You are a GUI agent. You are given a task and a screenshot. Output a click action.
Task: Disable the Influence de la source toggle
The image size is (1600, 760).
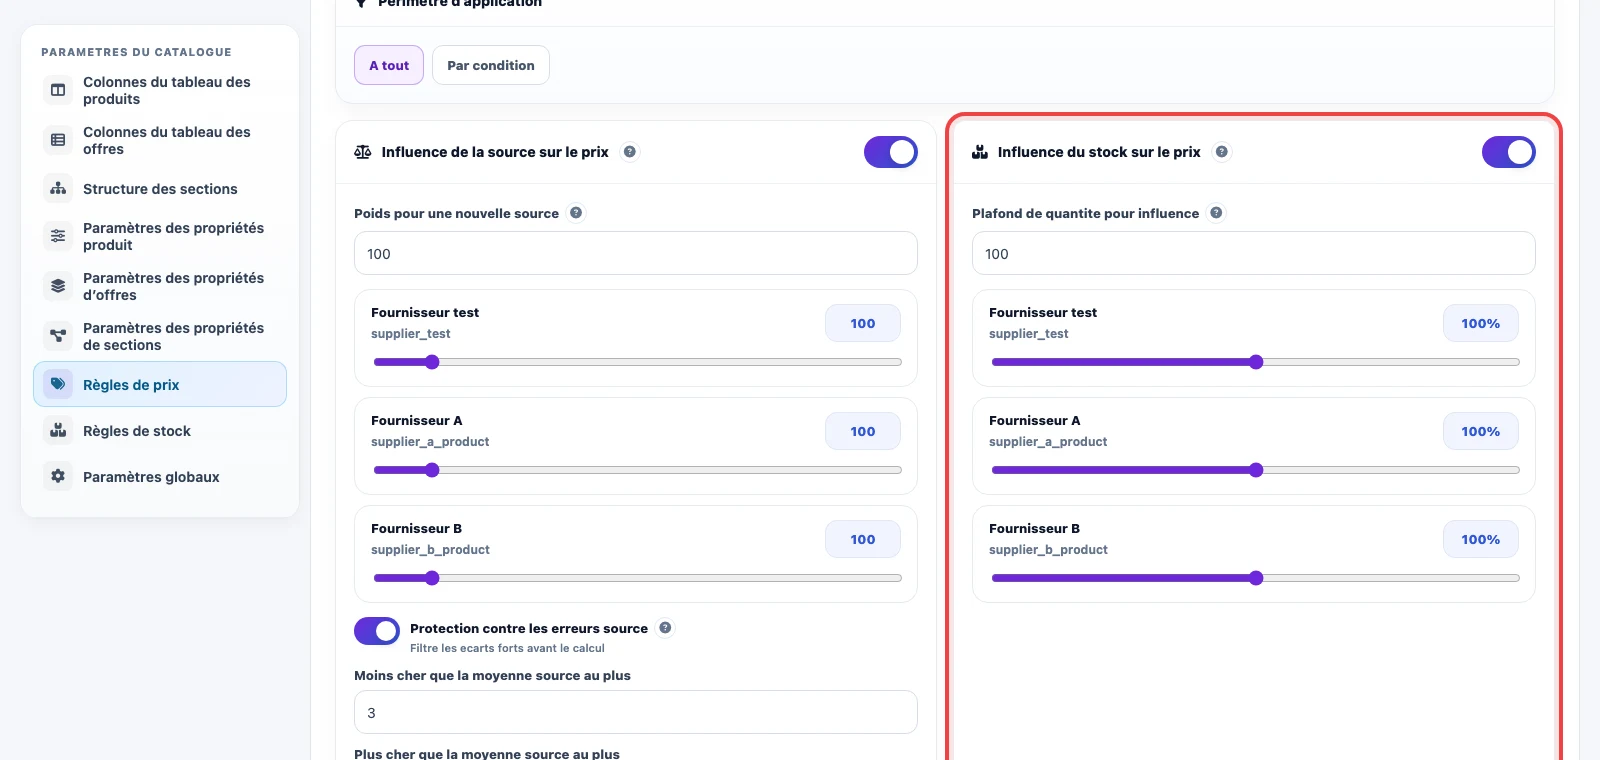(891, 152)
